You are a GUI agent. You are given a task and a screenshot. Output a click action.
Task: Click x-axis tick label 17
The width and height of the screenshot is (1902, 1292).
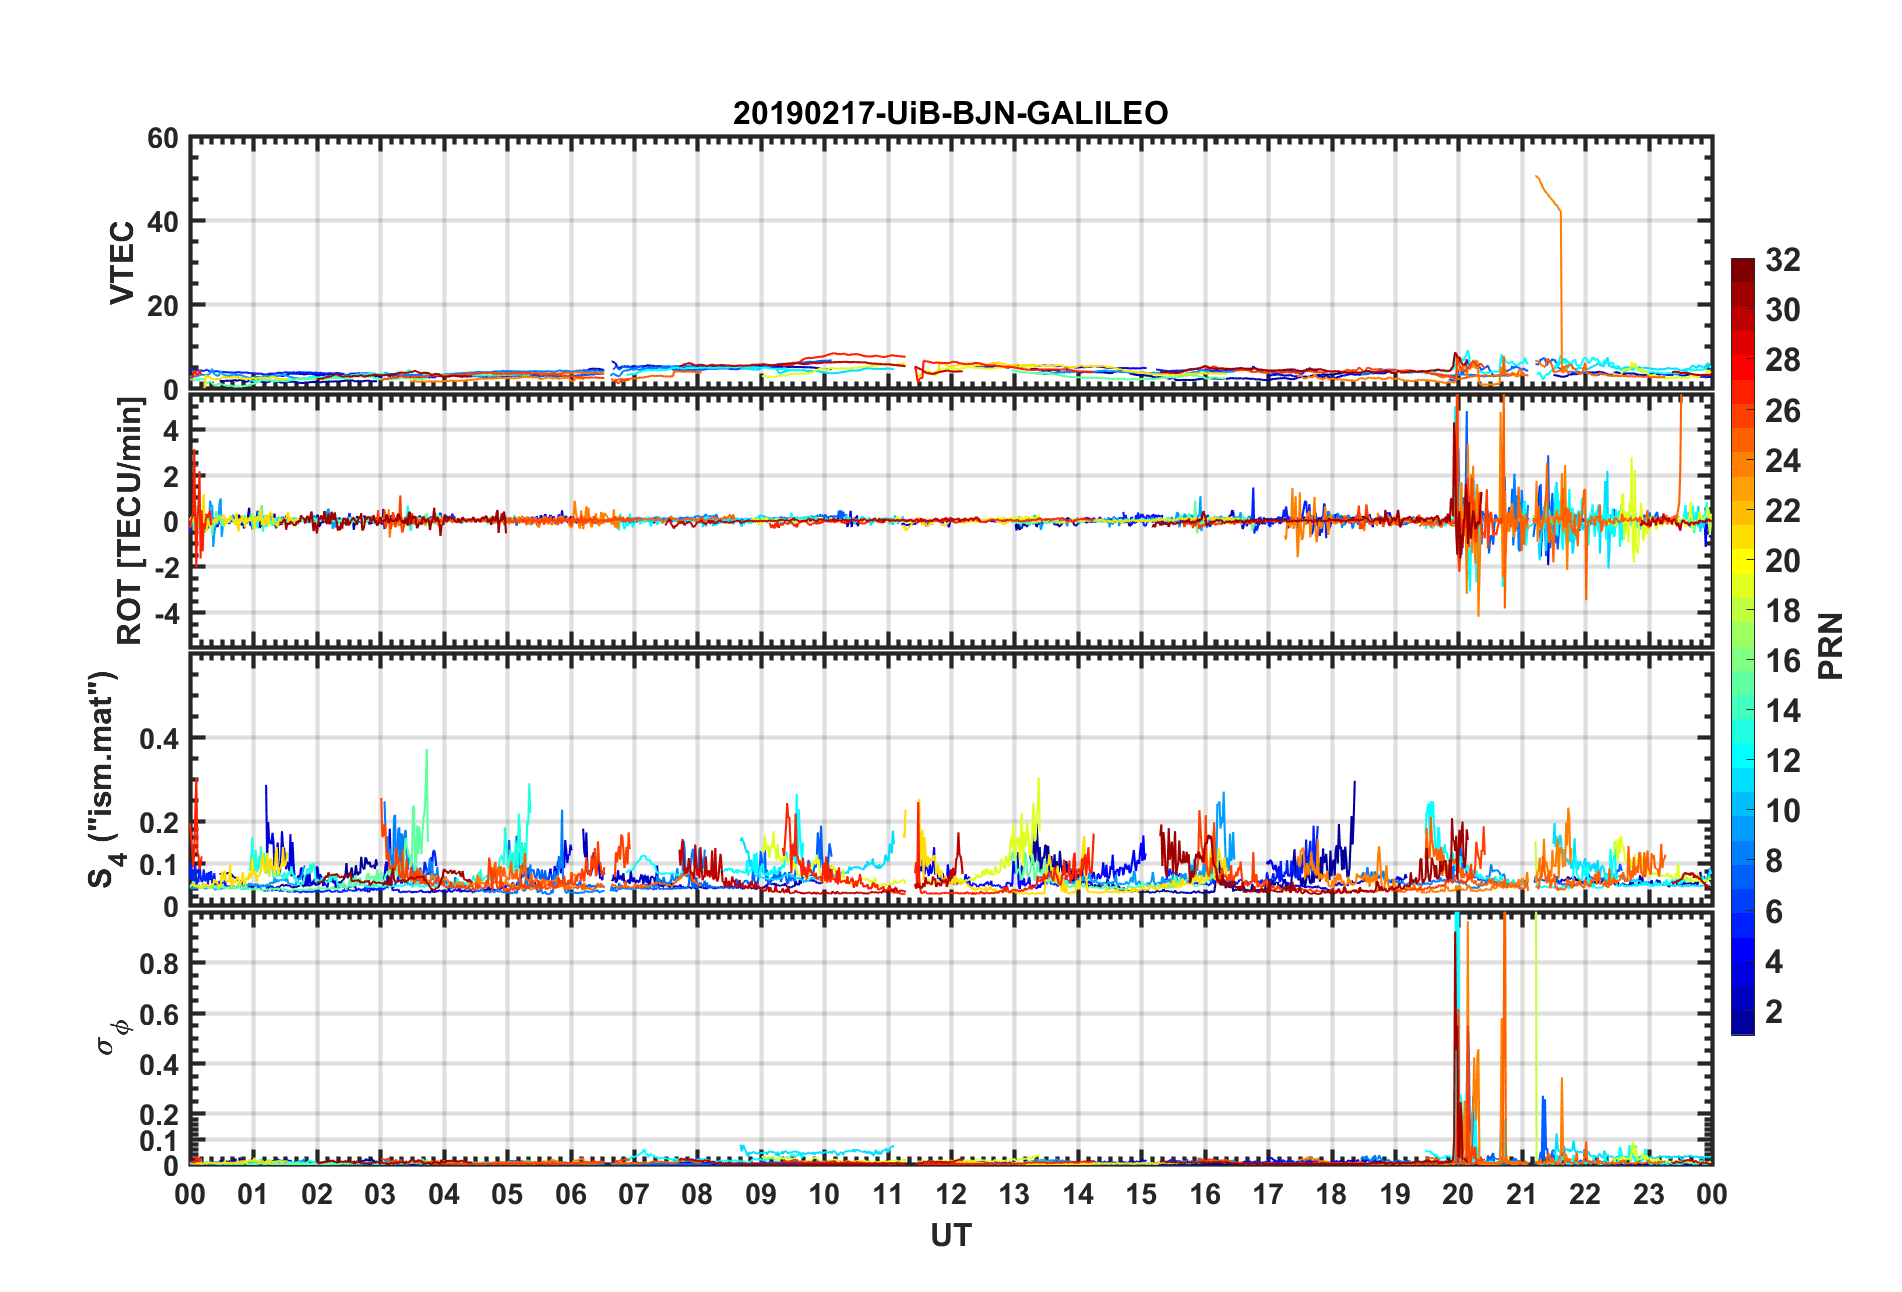[1267, 1194]
